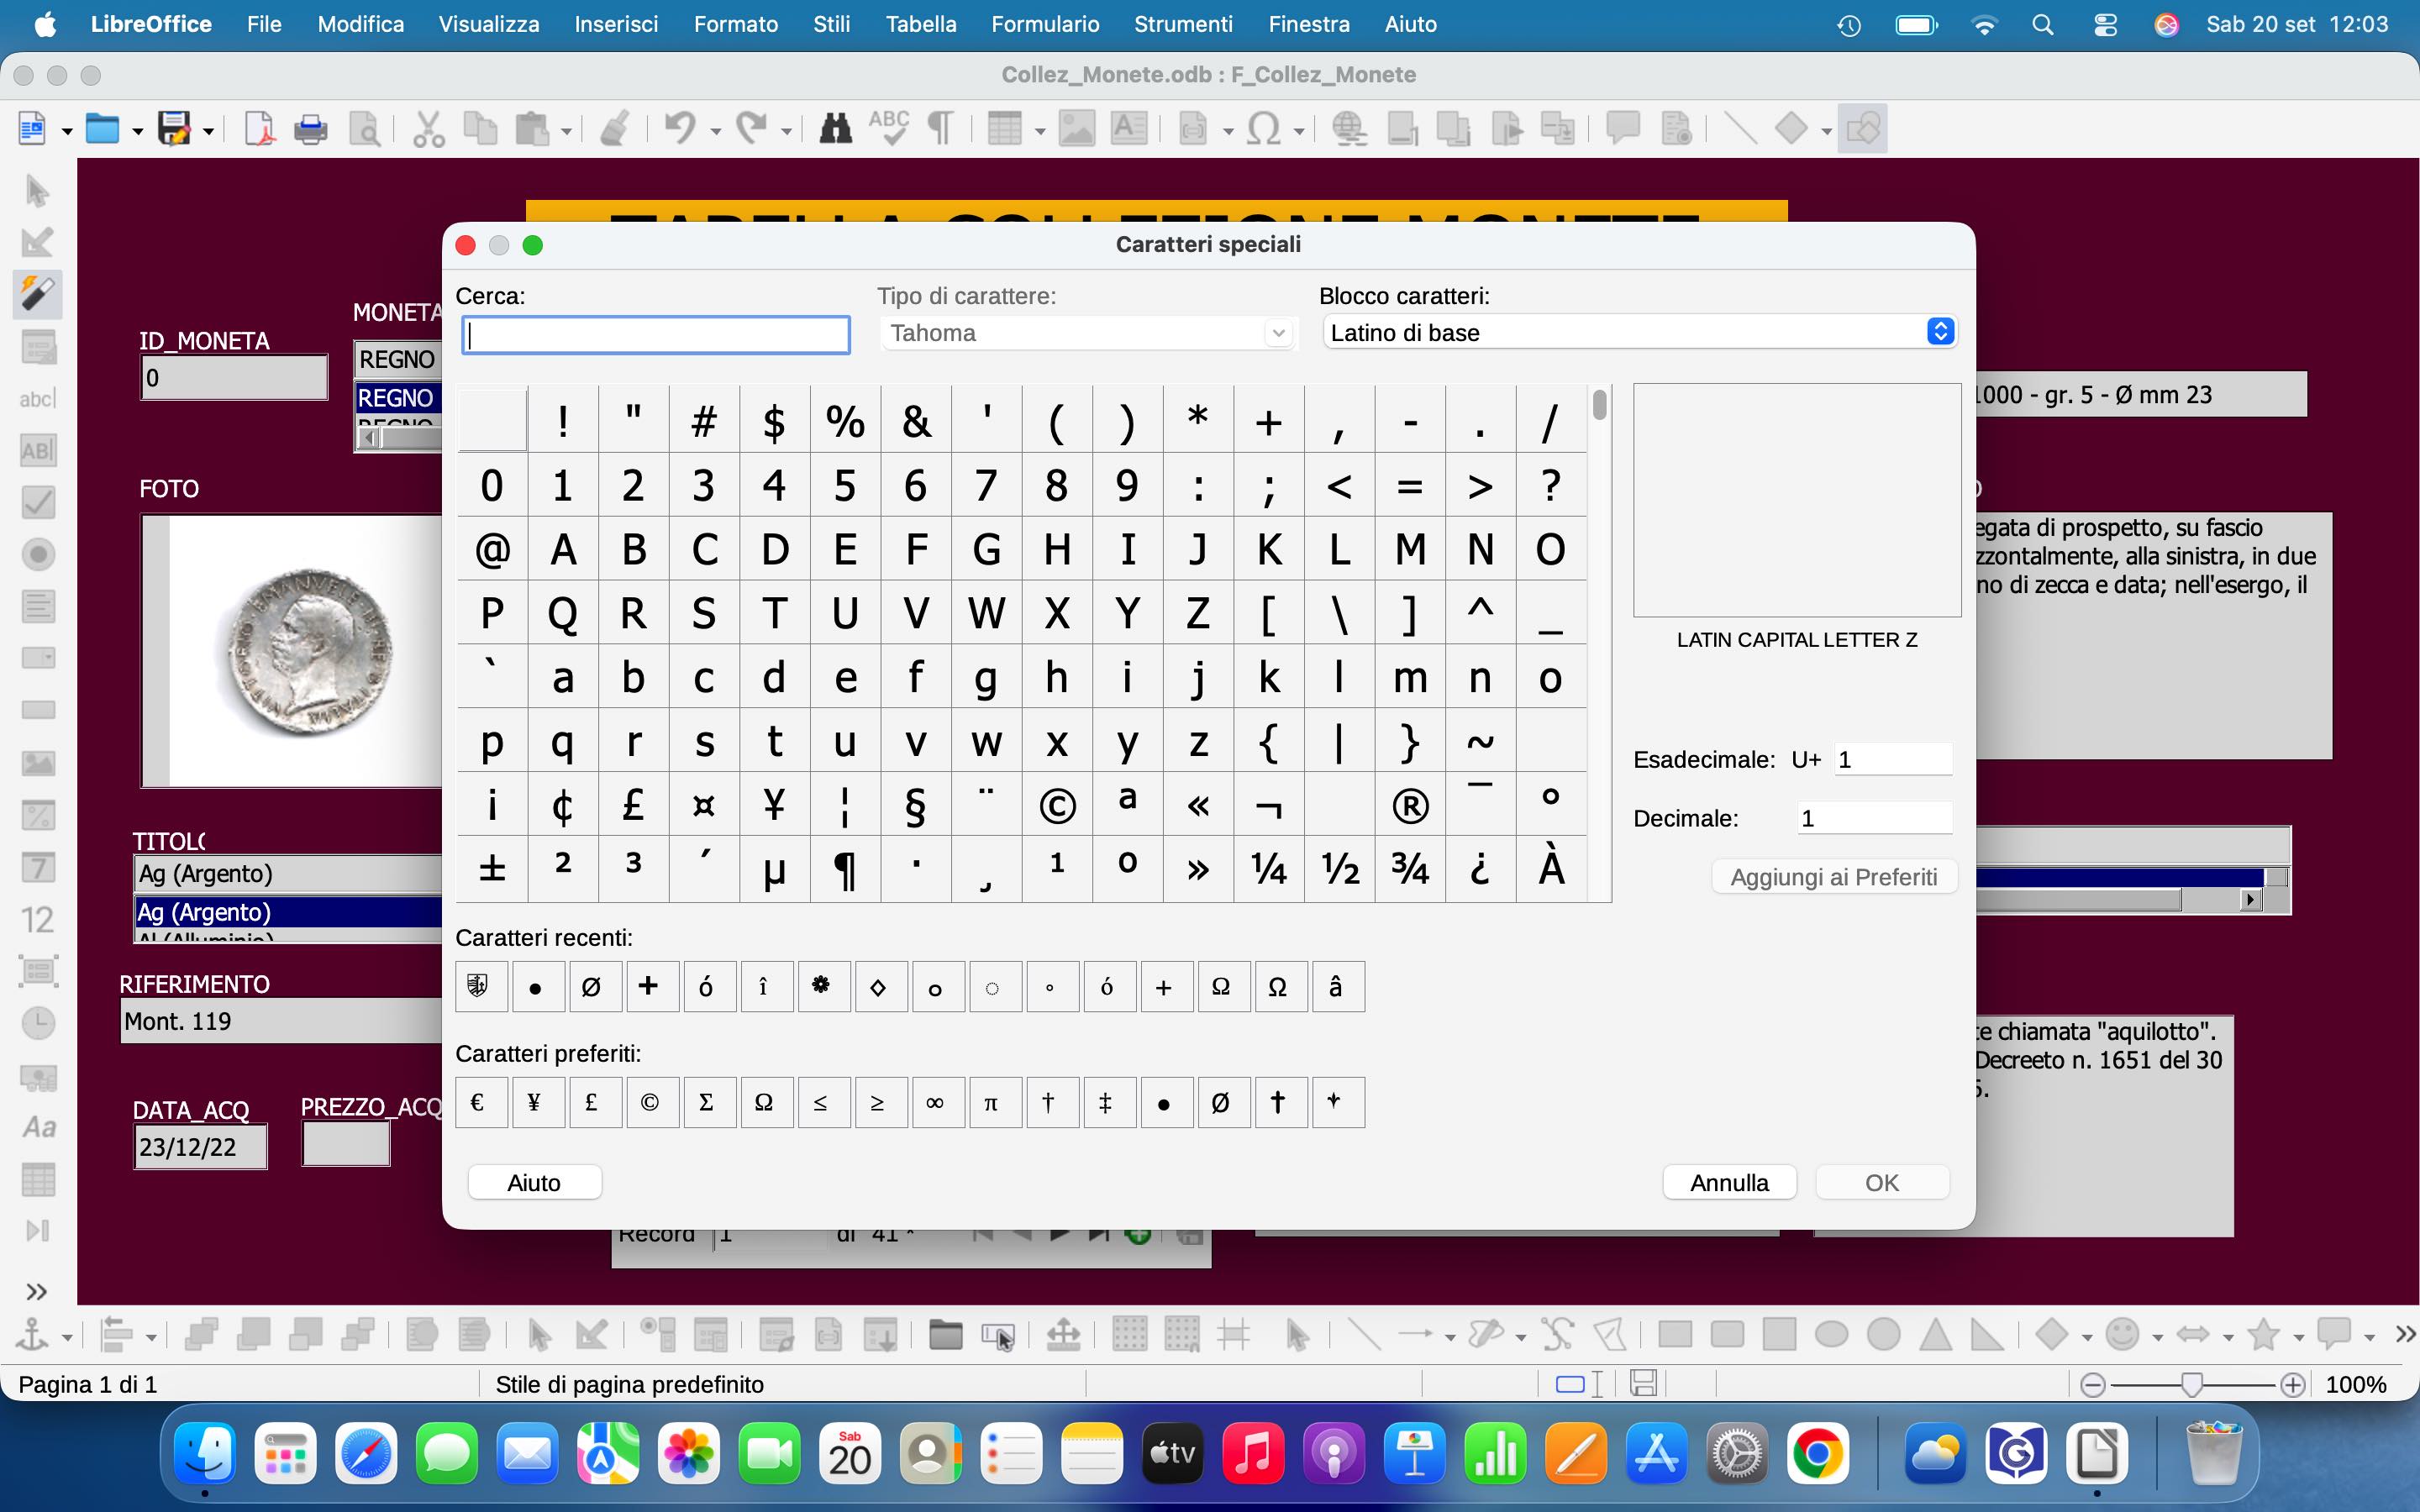Click Aggiungi ai Preferiti button

click(1834, 877)
